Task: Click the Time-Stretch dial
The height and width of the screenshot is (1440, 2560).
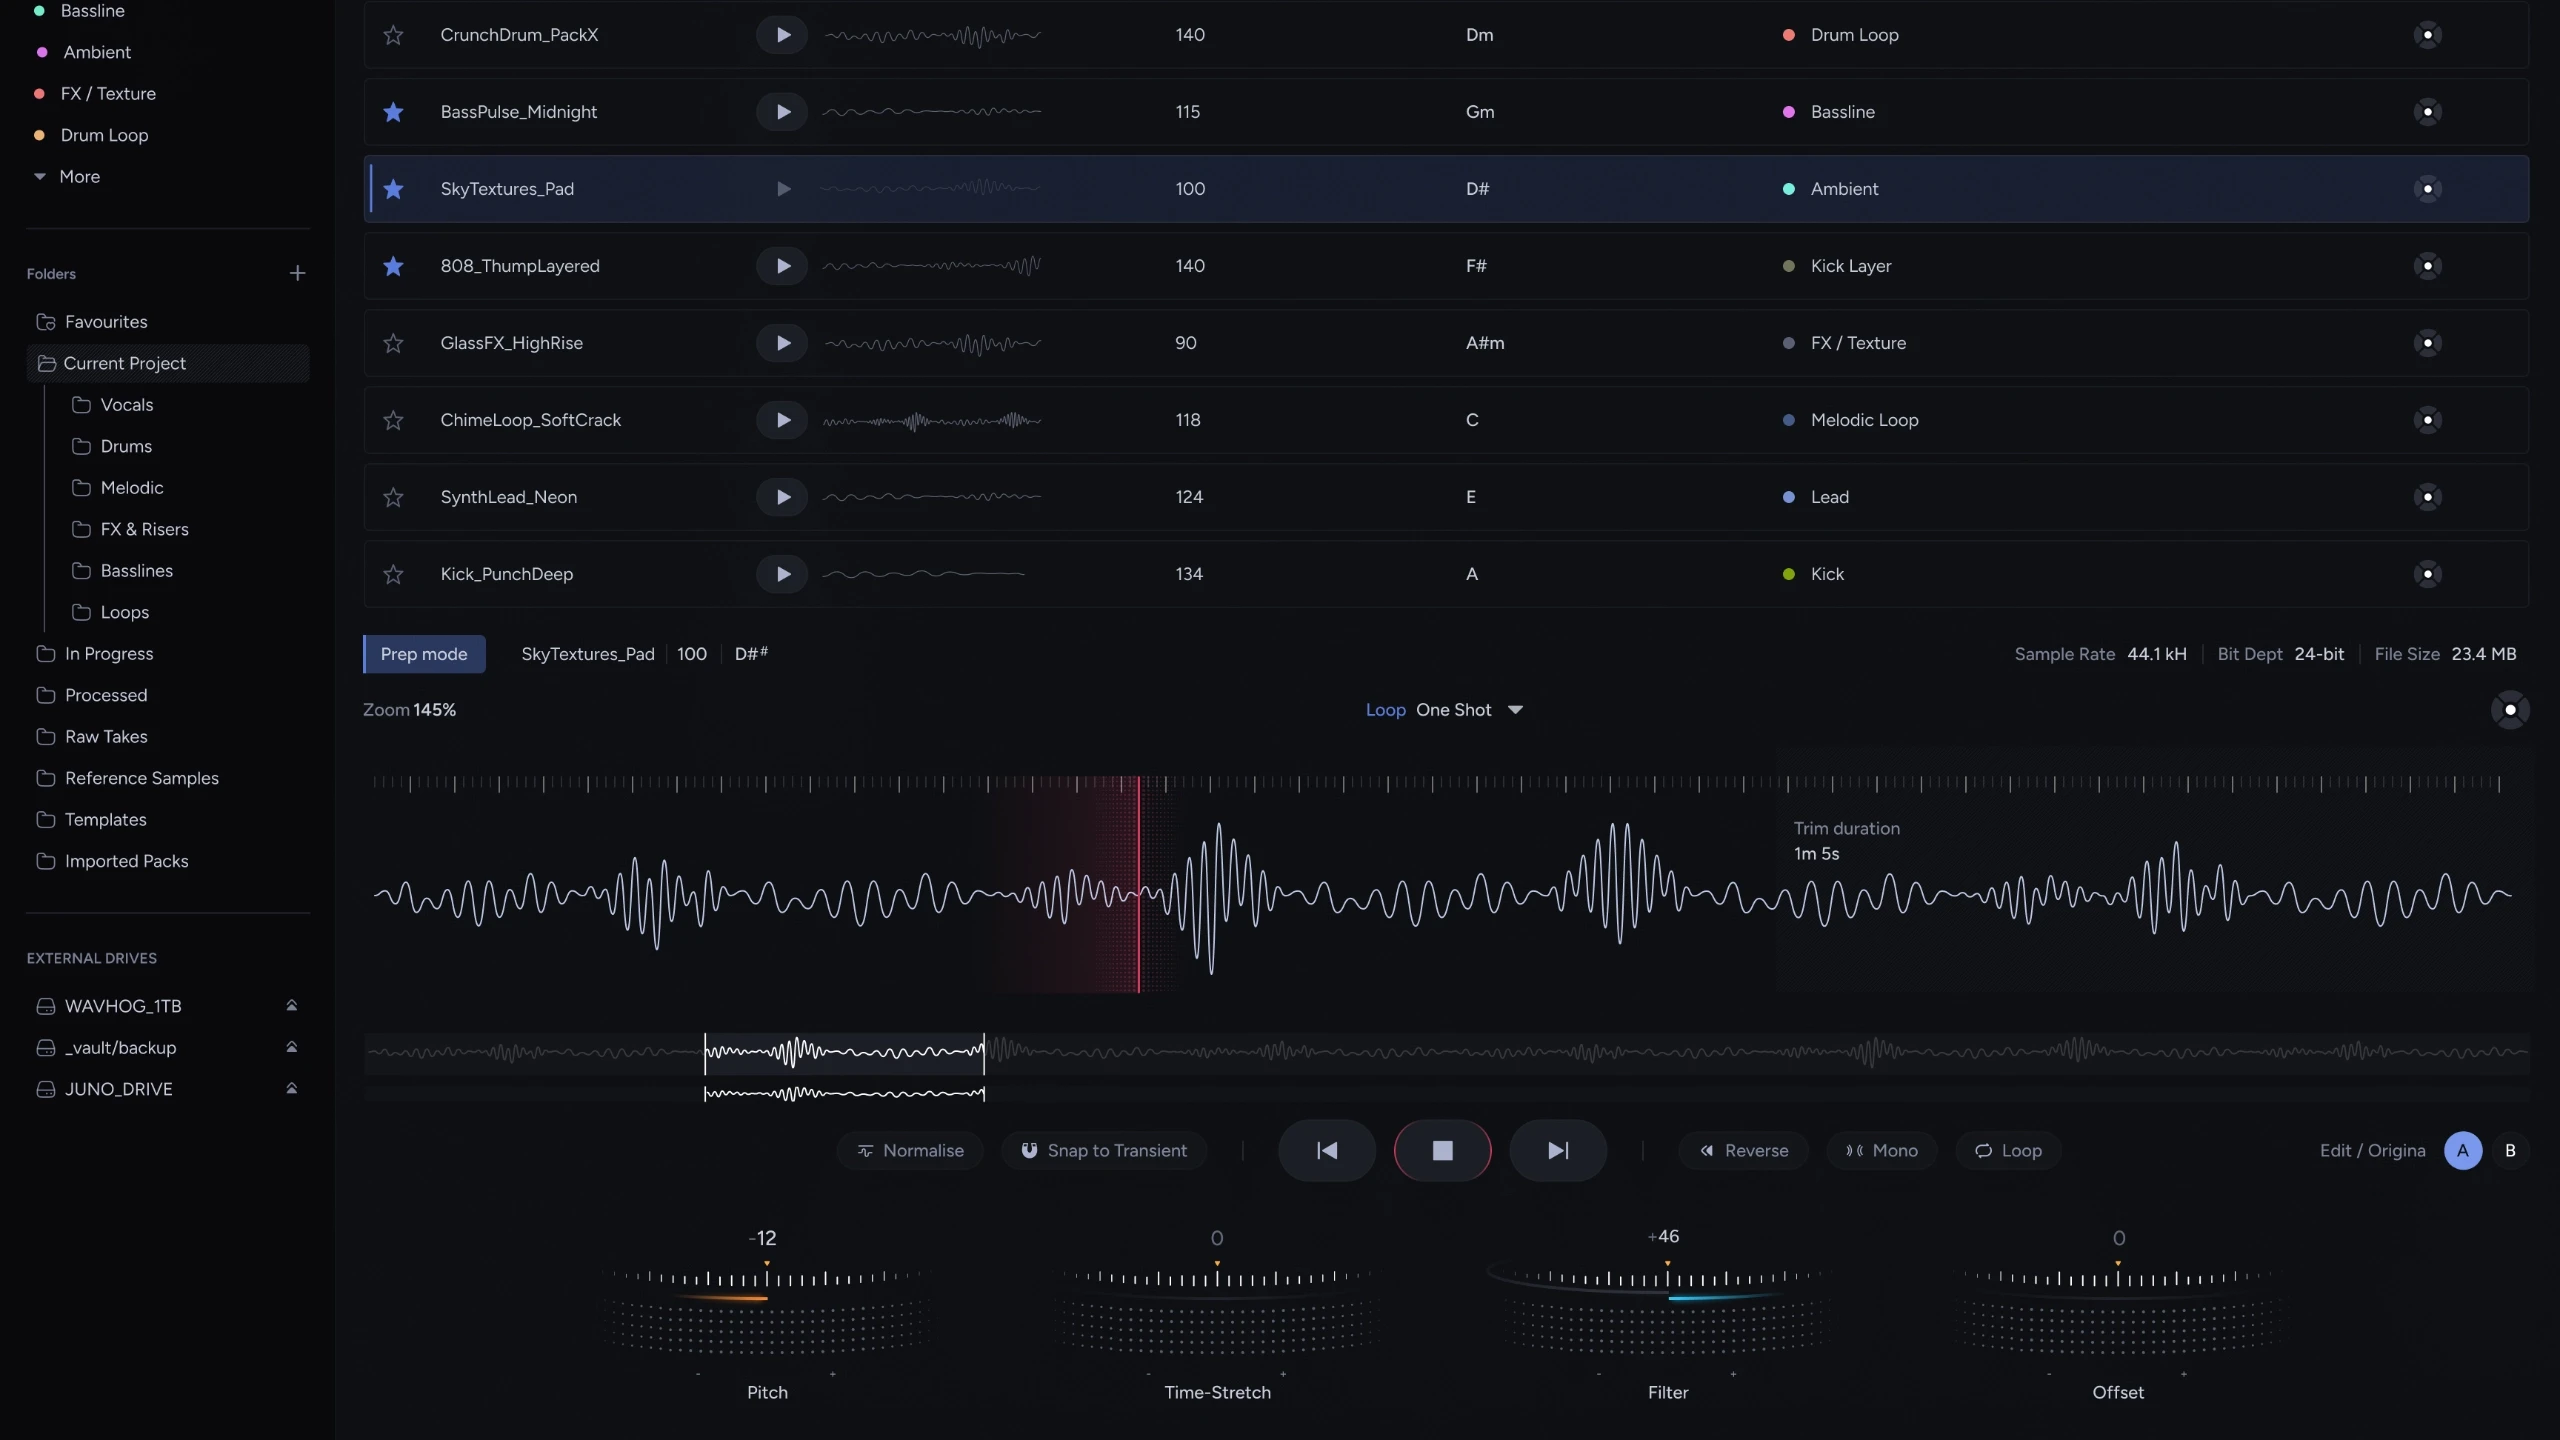Action: (x=1217, y=1310)
